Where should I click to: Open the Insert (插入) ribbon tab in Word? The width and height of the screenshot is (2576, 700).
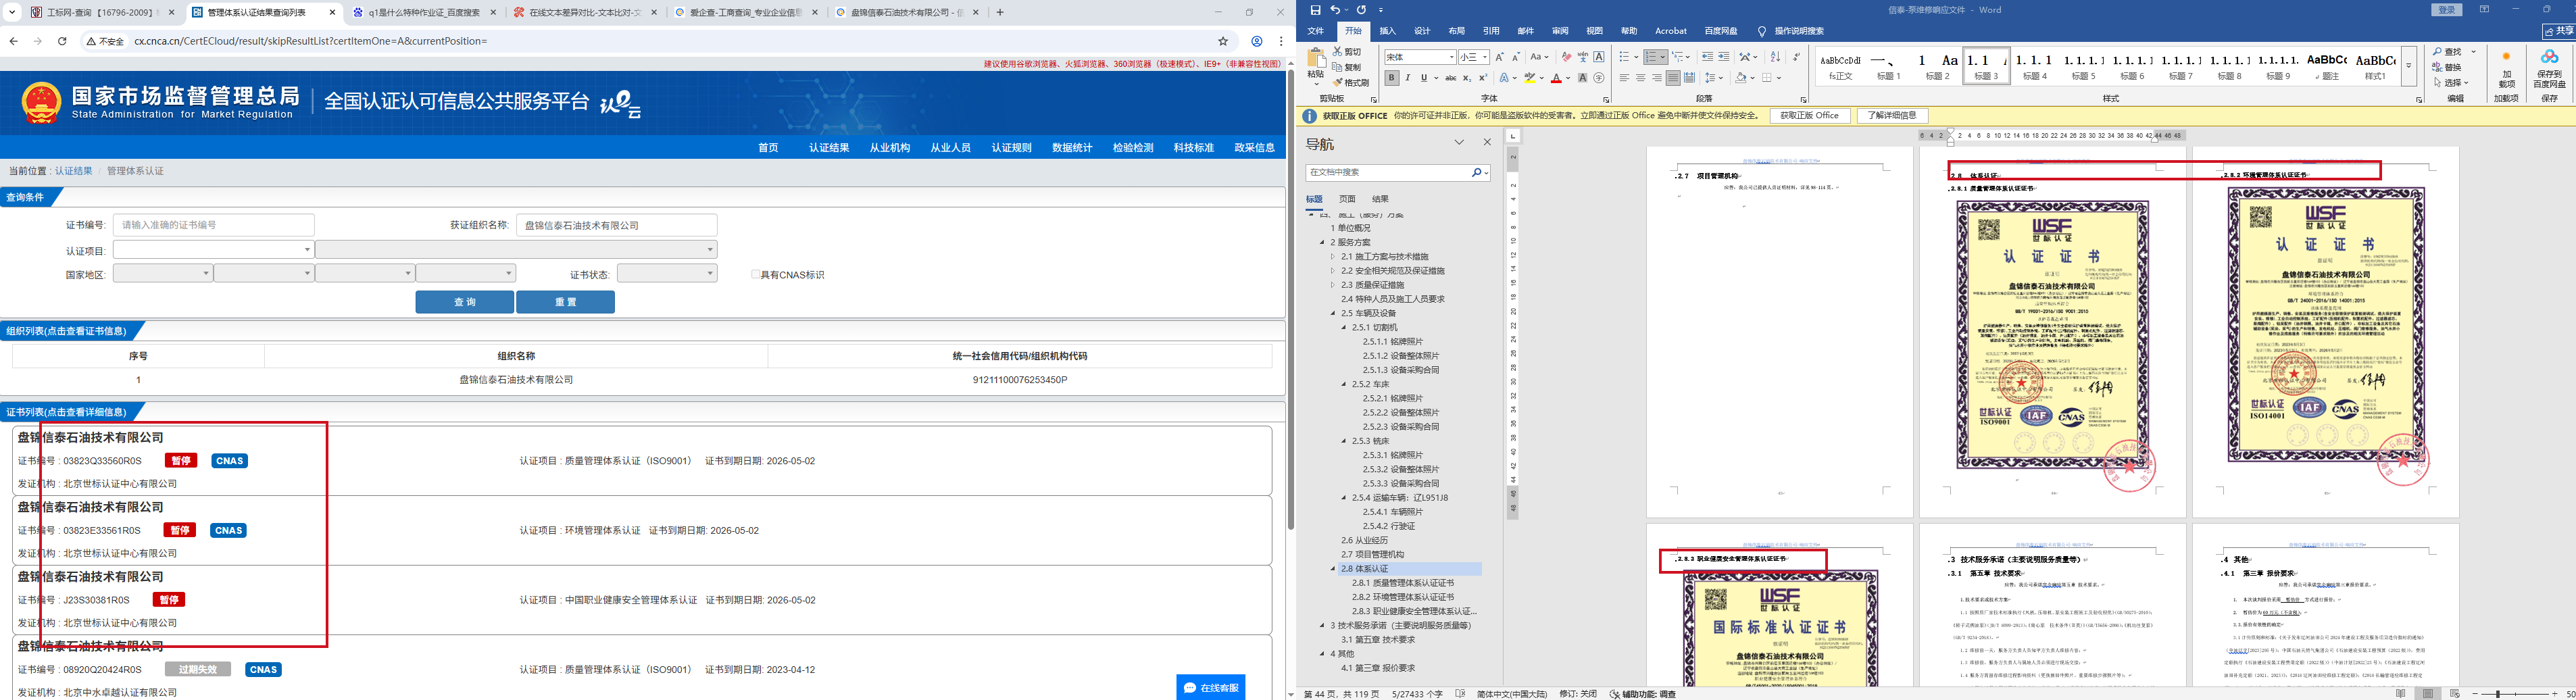coord(1388,31)
